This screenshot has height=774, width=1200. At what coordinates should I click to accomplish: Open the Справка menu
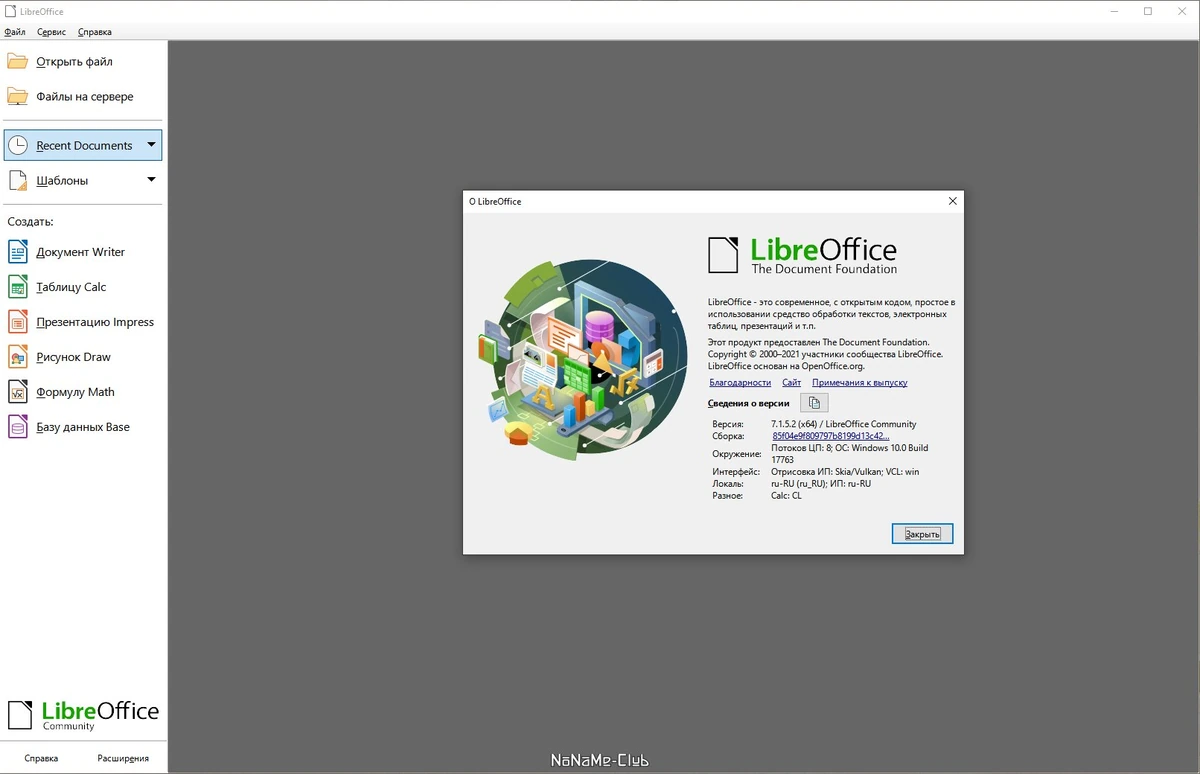tap(95, 32)
